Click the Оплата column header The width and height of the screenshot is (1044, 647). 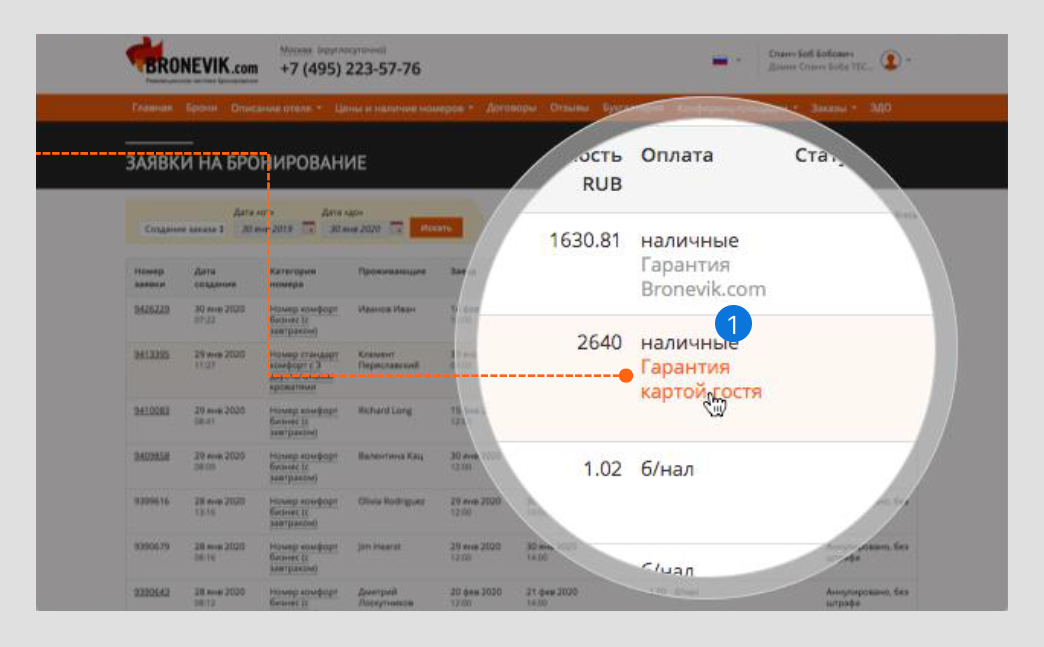676,155
